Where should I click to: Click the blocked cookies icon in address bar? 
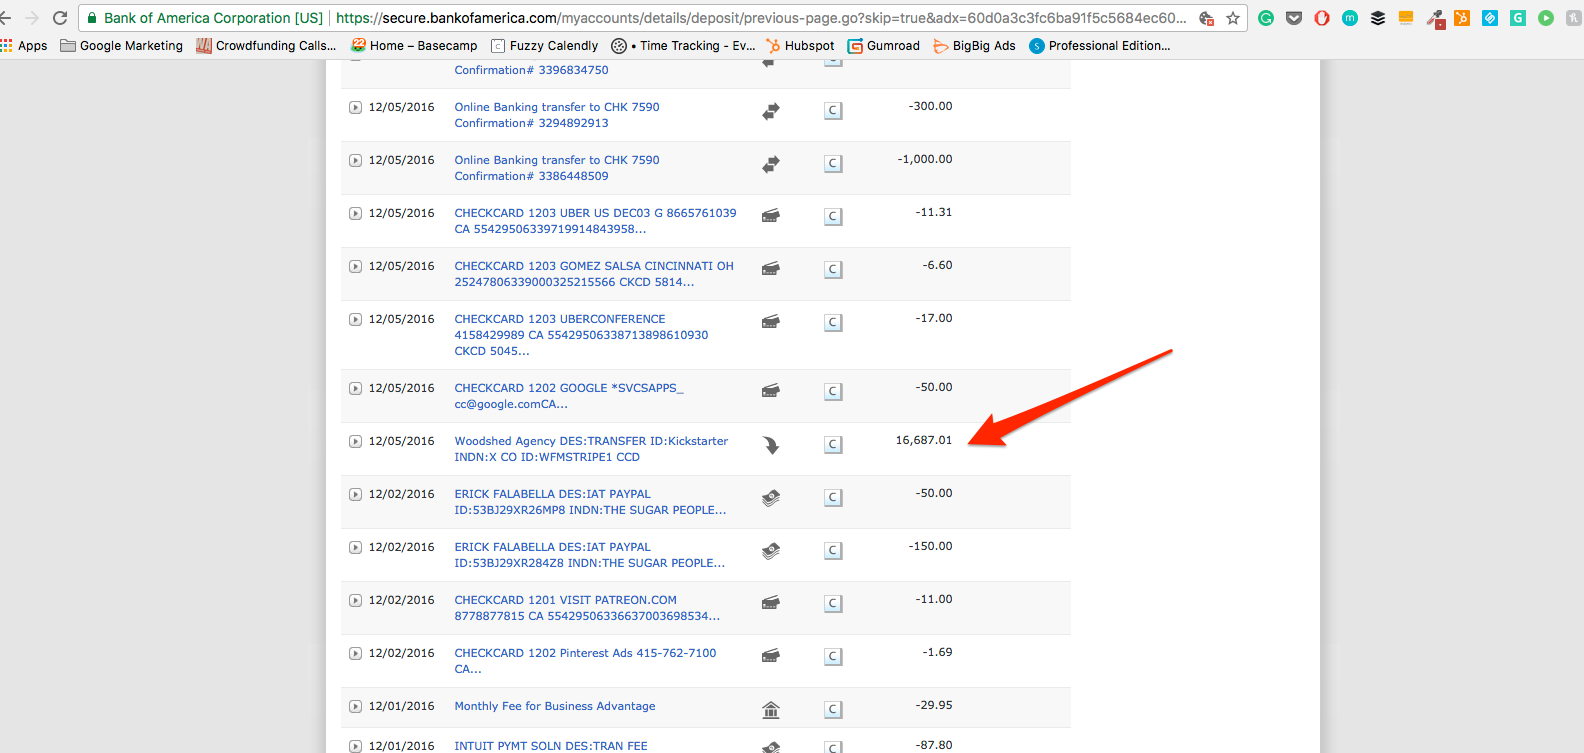click(1207, 18)
